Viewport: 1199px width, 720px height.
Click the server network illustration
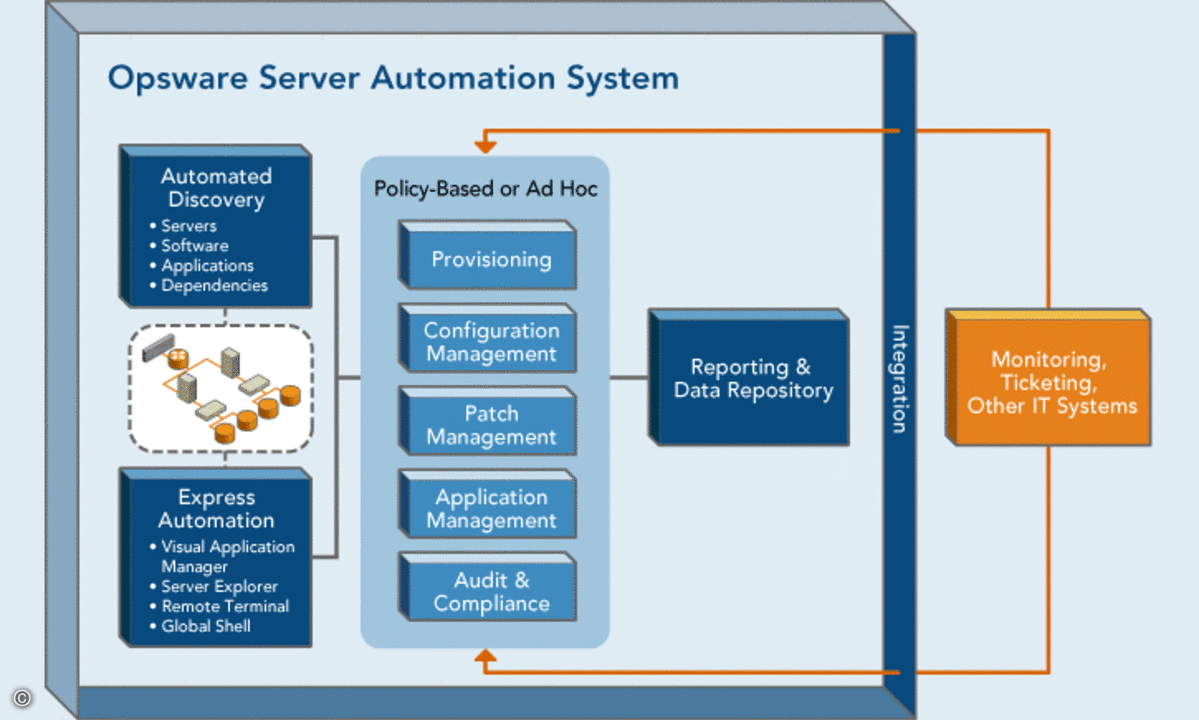pyautogui.click(x=221, y=388)
